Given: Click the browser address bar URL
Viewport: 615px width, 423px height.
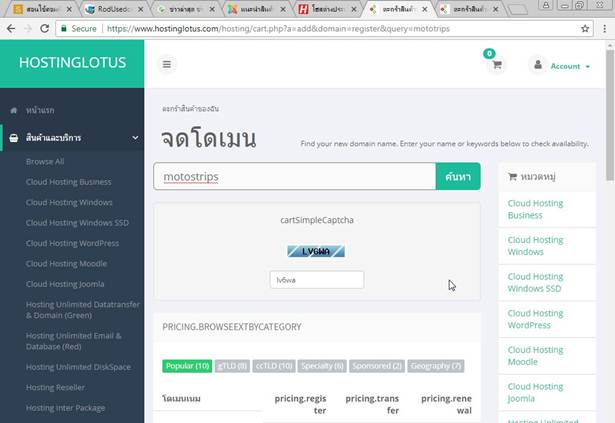Looking at the screenshot, I should click(278, 29).
